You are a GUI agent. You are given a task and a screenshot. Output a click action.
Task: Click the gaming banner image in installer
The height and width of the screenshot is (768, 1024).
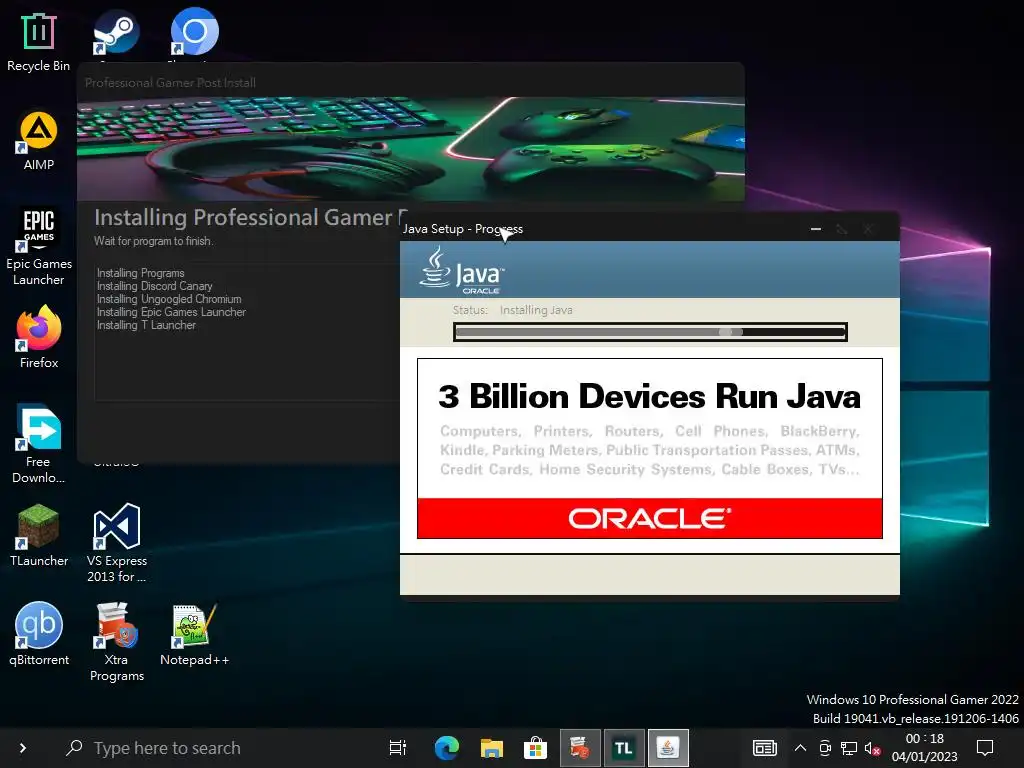point(411,149)
